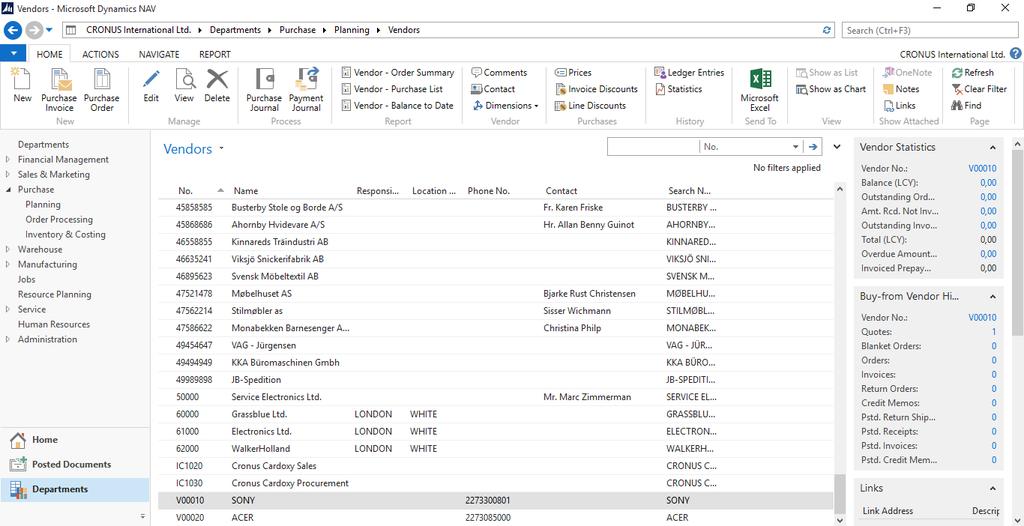
Task: Click the vendor list vertical scrollbar thumb
Action: click(x=840, y=493)
